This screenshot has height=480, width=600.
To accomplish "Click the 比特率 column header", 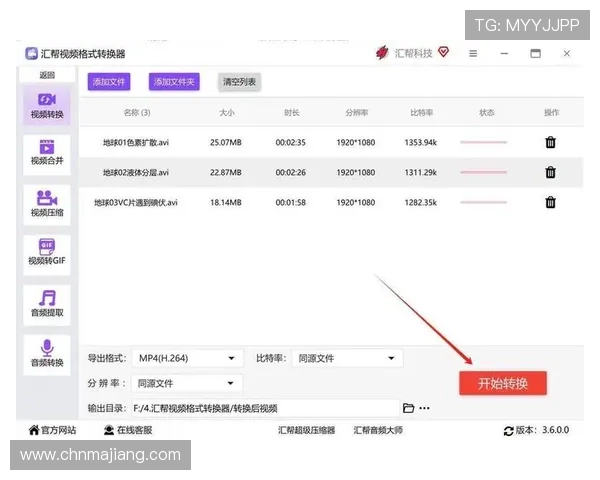I will tap(422, 113).
